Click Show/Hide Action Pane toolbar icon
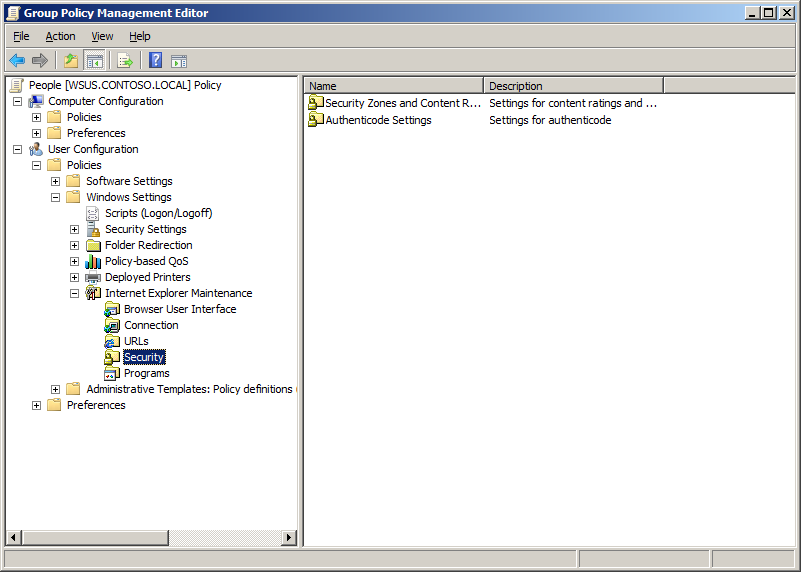Viewport: 801px width, 572px height. 179,60
